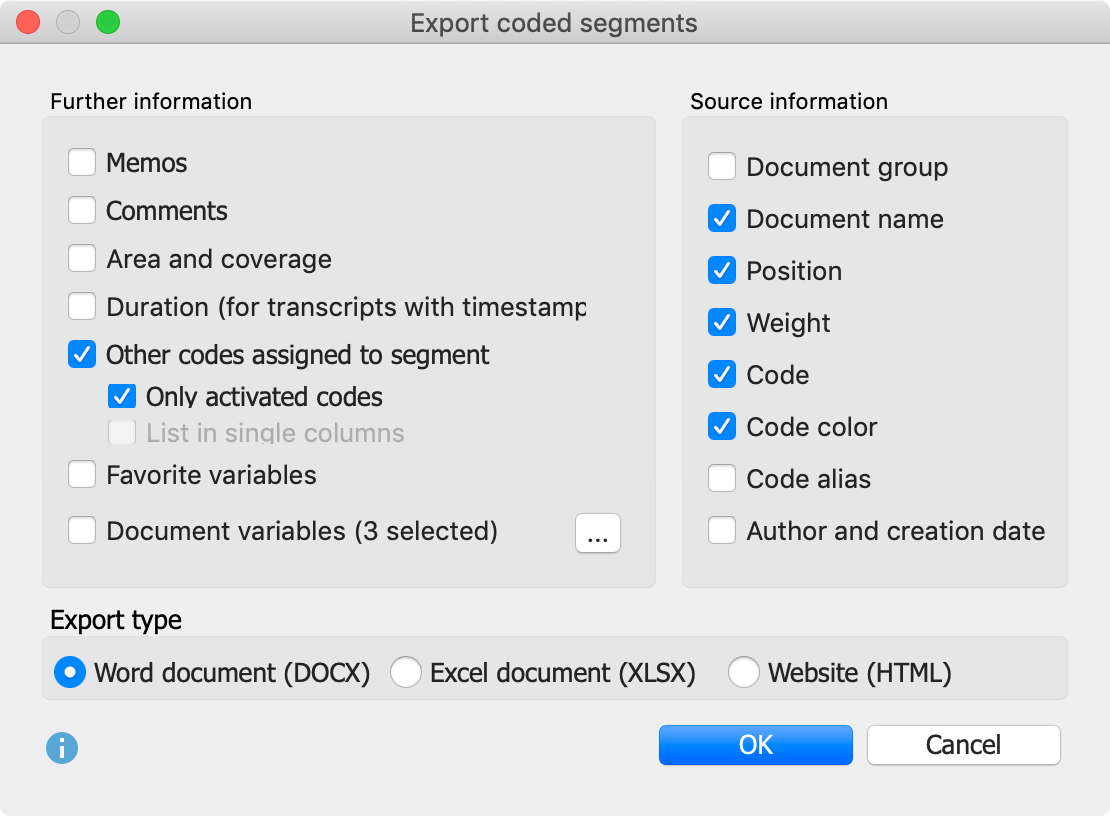Disable the Code color option
The image size is (1110, 816).
tap(722, 426)
